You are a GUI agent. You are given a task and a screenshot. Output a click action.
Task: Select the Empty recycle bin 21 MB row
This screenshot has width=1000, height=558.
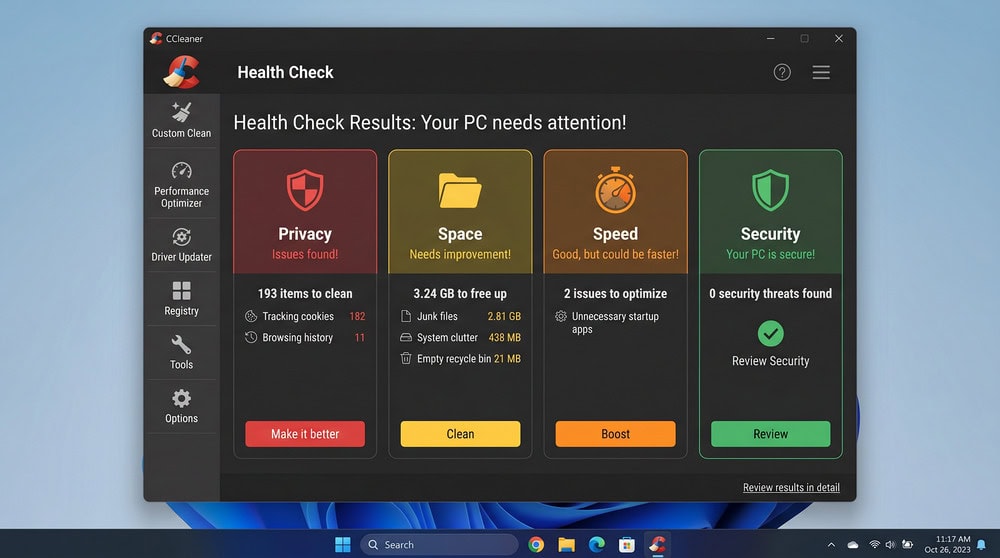[x=460, y=358]
